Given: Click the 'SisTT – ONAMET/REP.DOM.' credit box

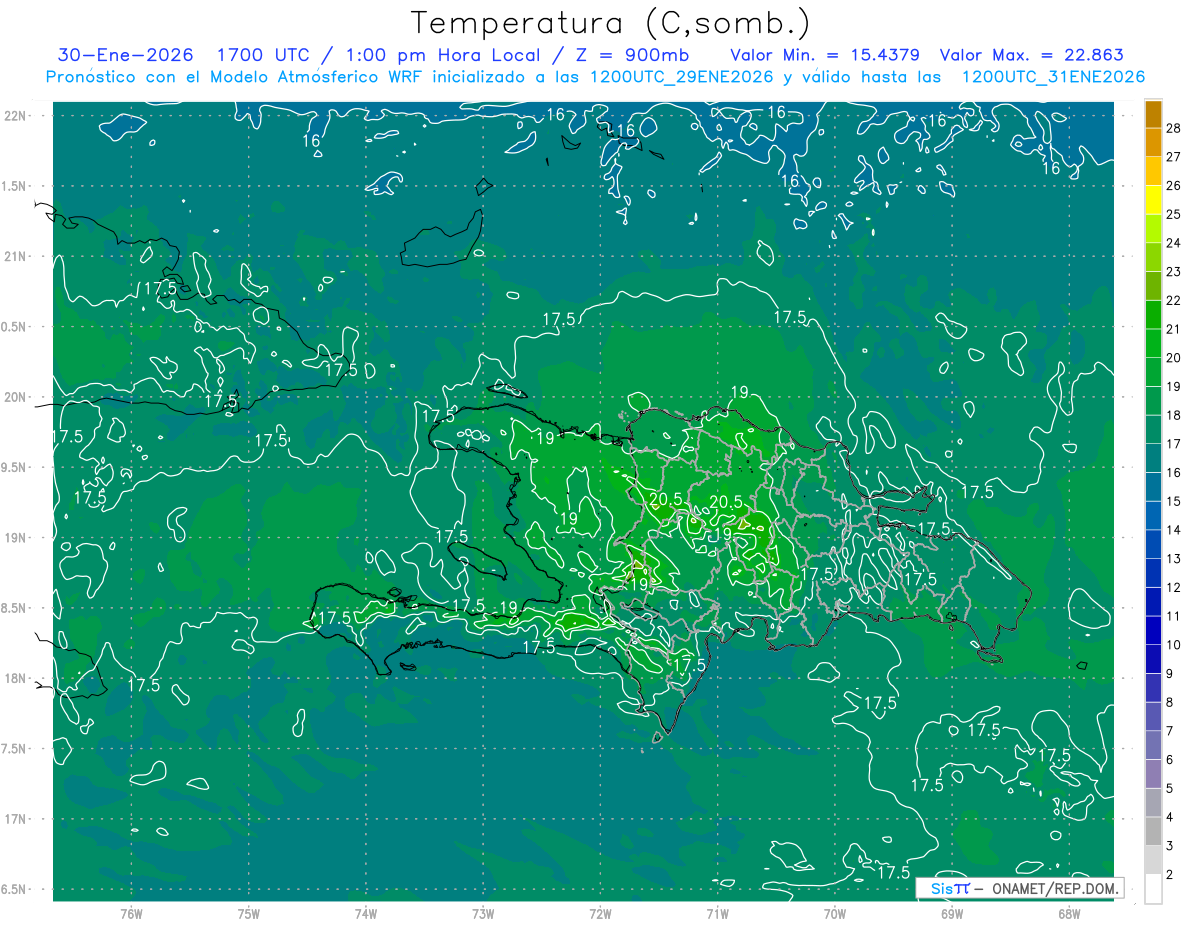Looking at the screenshot, I should click(1019, 888).
